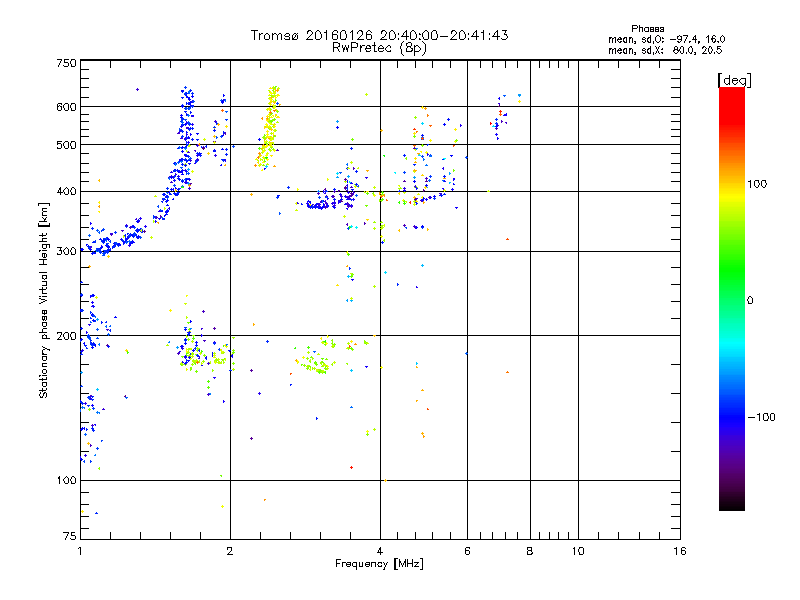The height and width of the screenshot is (600, 800).
Task: Click the x-axis '2' tick label
Action: pyautogui.click(x=230, y=551)
